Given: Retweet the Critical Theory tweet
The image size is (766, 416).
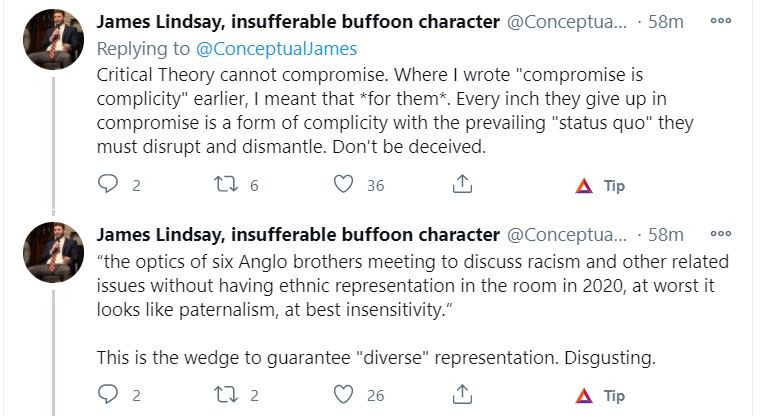Looking at the screenshot, I should [226, 185].
